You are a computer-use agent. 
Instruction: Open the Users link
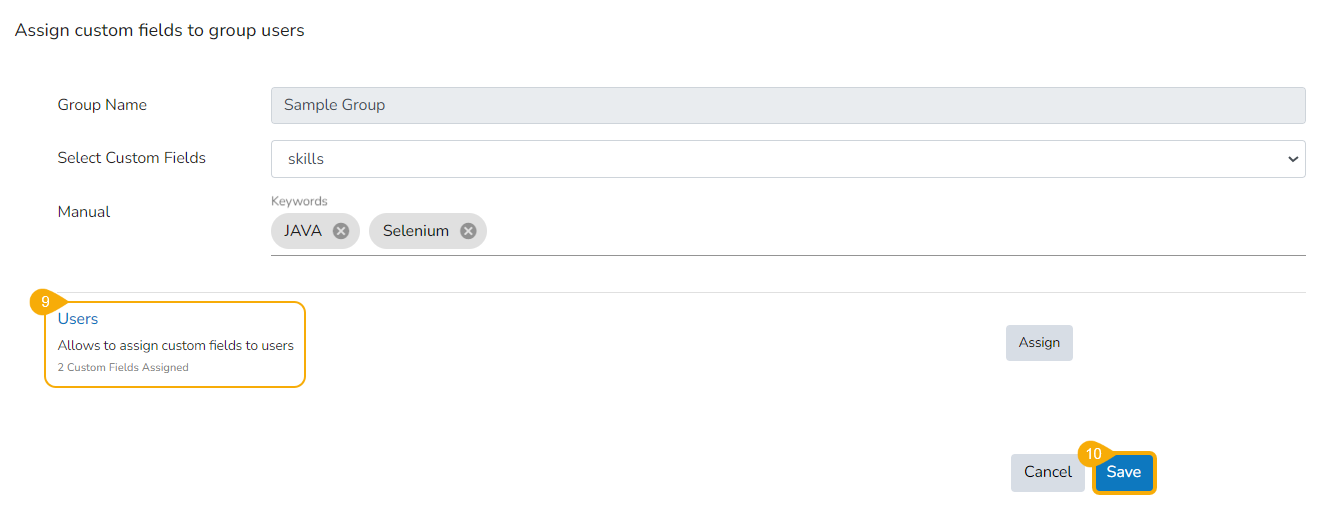(x=78, y=319)
